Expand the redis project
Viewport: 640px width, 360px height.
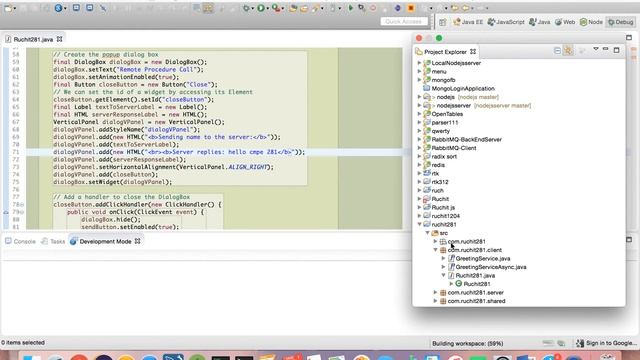(x=419, y=165)
